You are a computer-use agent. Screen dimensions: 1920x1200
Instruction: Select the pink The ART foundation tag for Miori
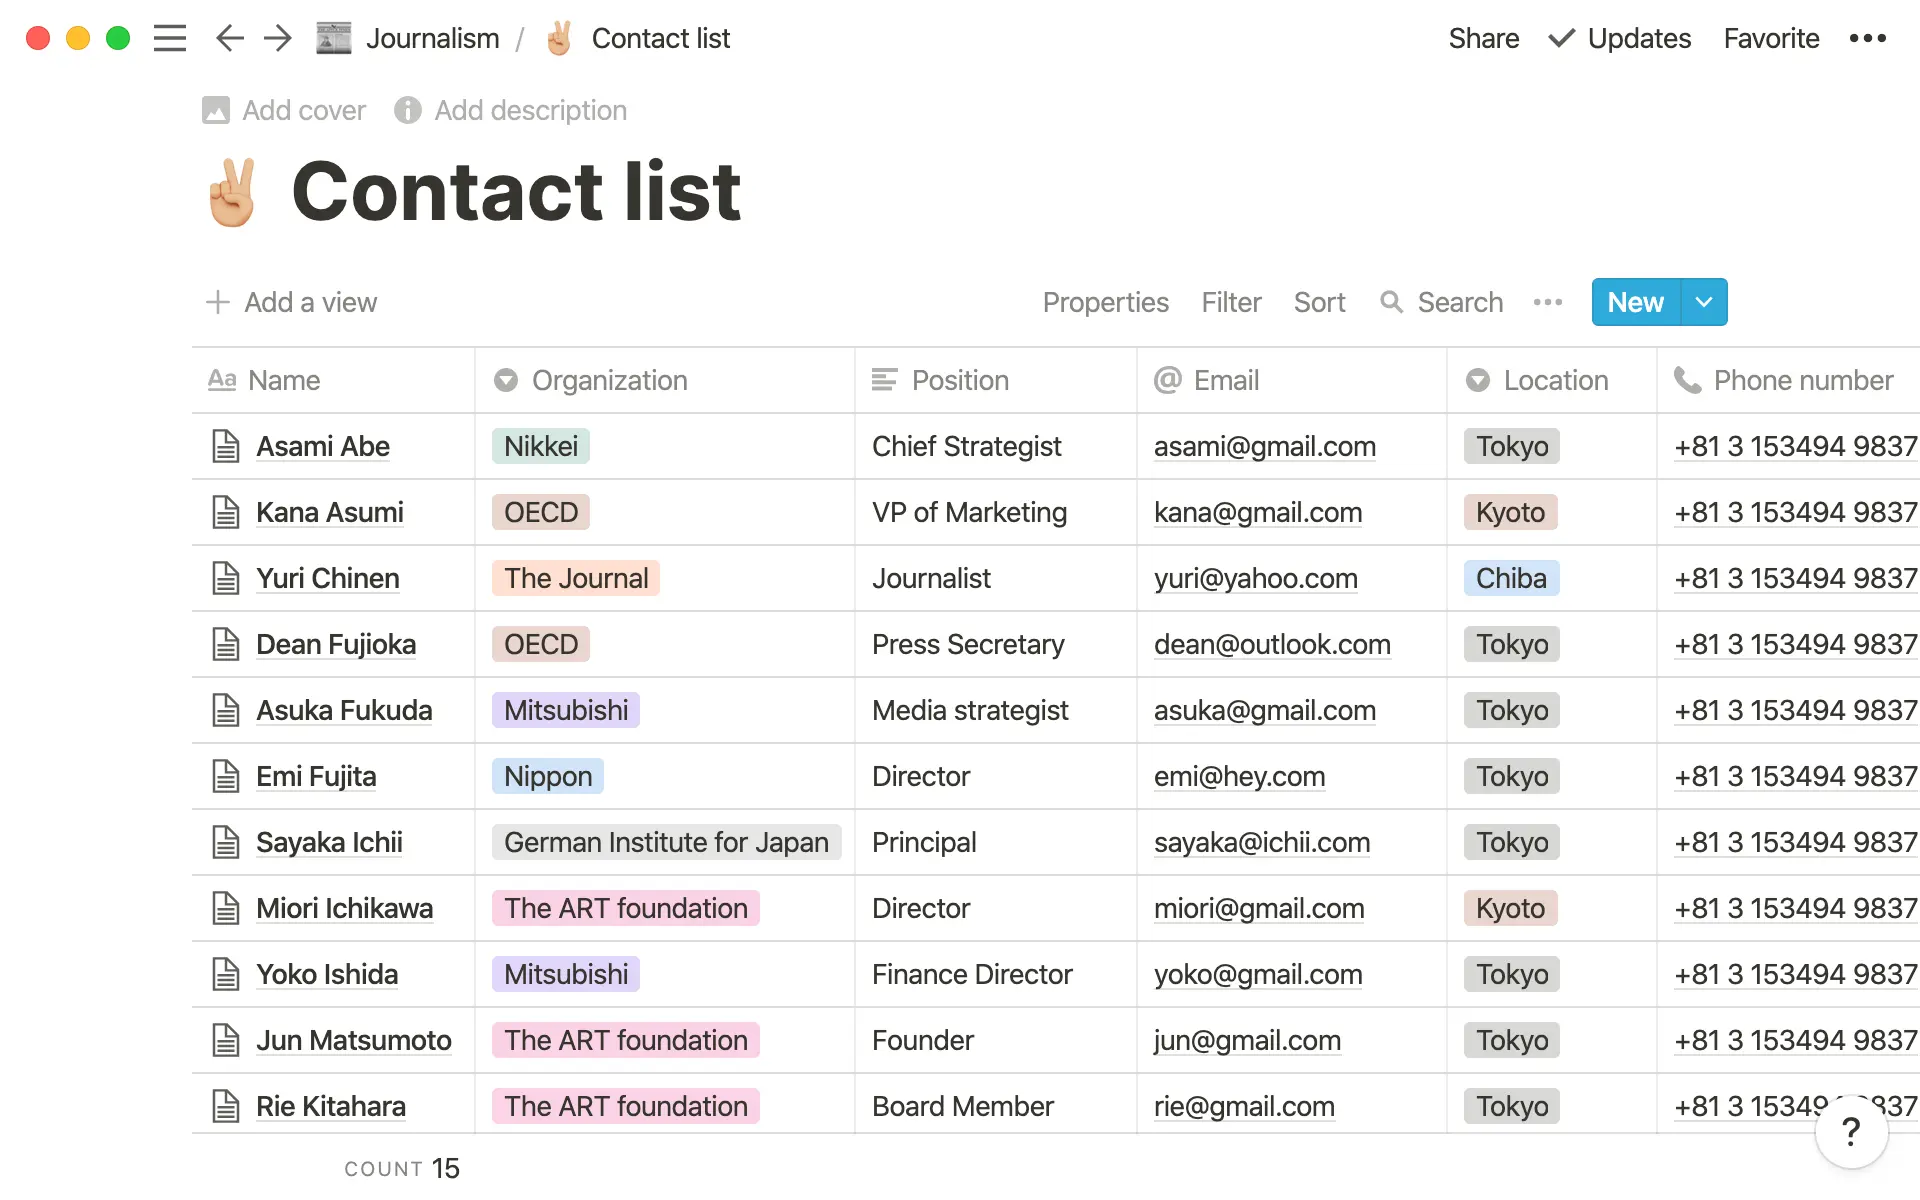point(625,908)
